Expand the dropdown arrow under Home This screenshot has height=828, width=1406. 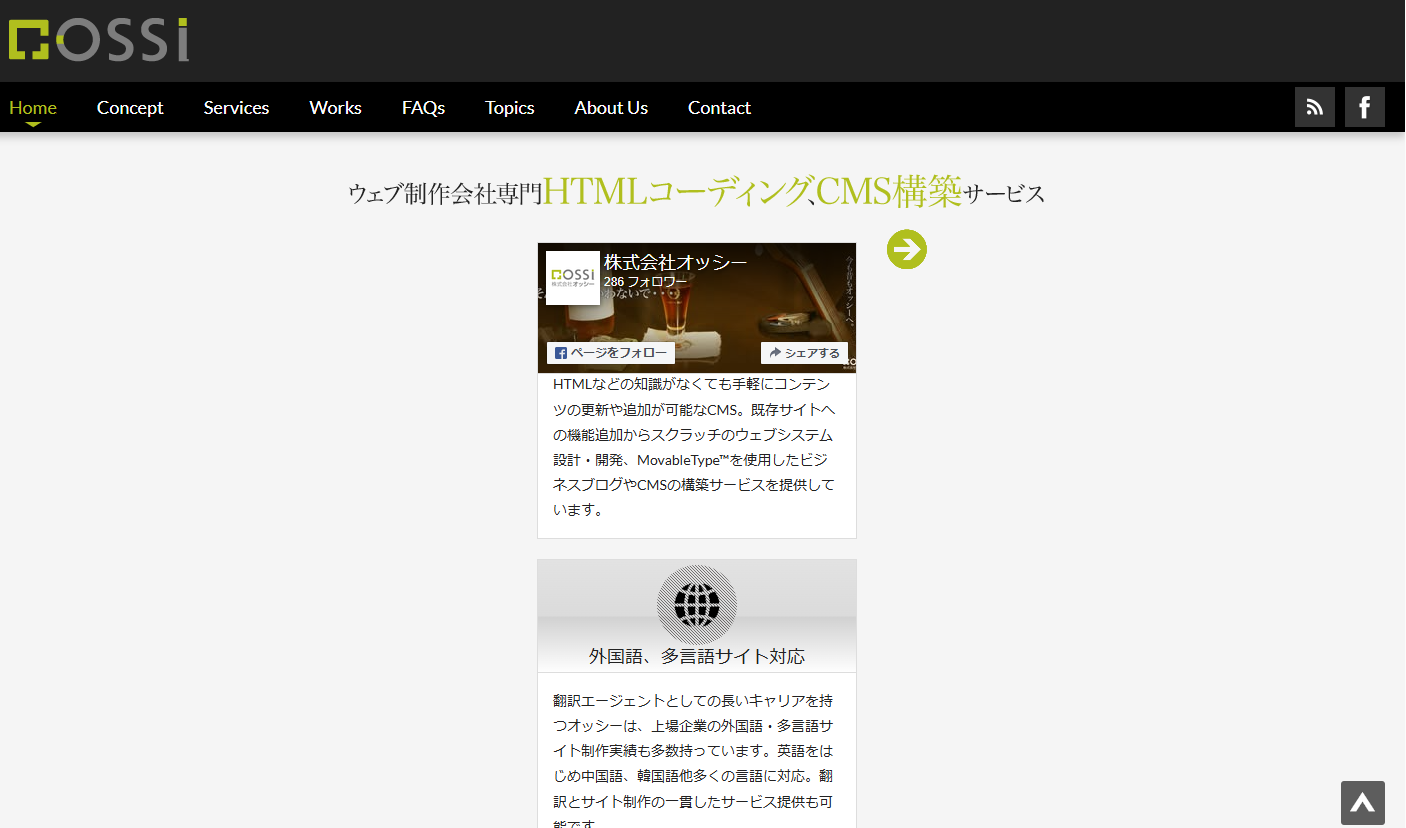pyautogui.click(x=33, y=125)
